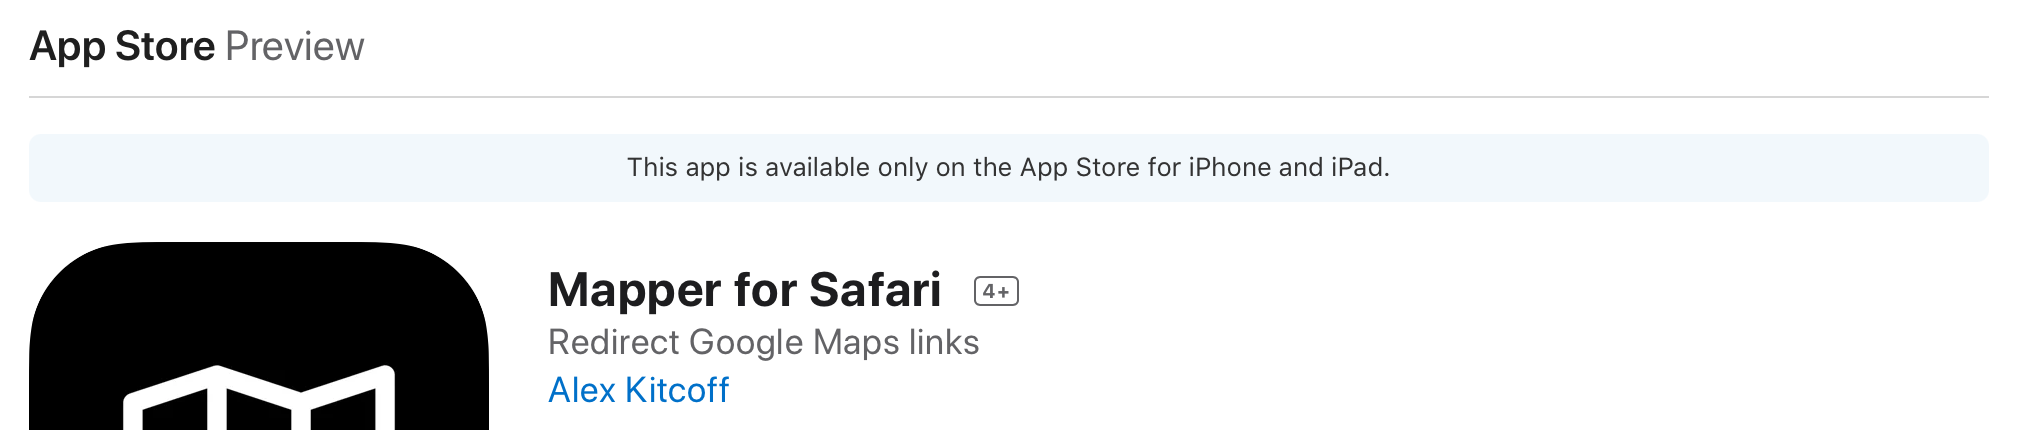Click the Redirect Google Maps links subtitle

pos(763,342)
